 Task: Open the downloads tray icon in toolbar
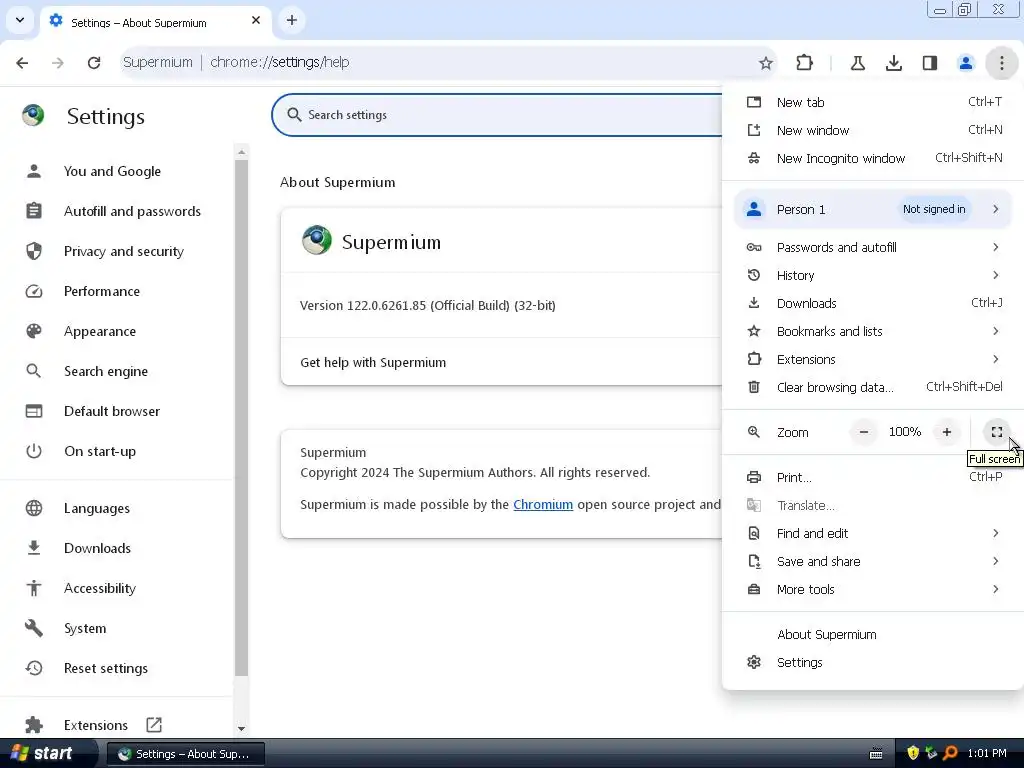point(894,63)
